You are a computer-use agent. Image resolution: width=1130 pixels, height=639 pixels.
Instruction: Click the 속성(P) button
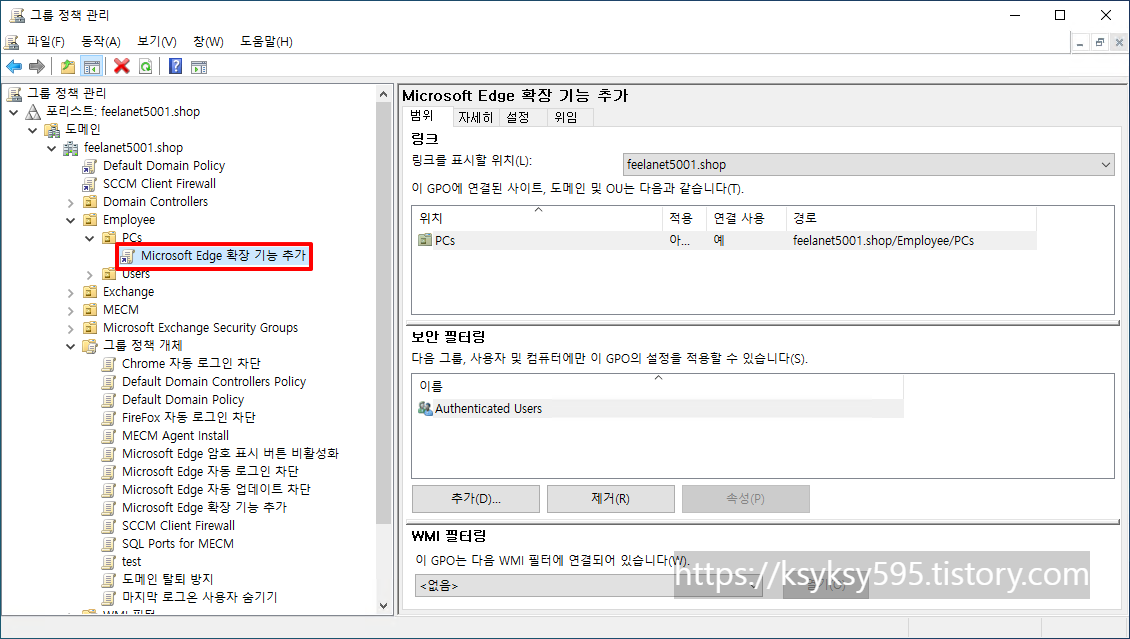point(745,499)
